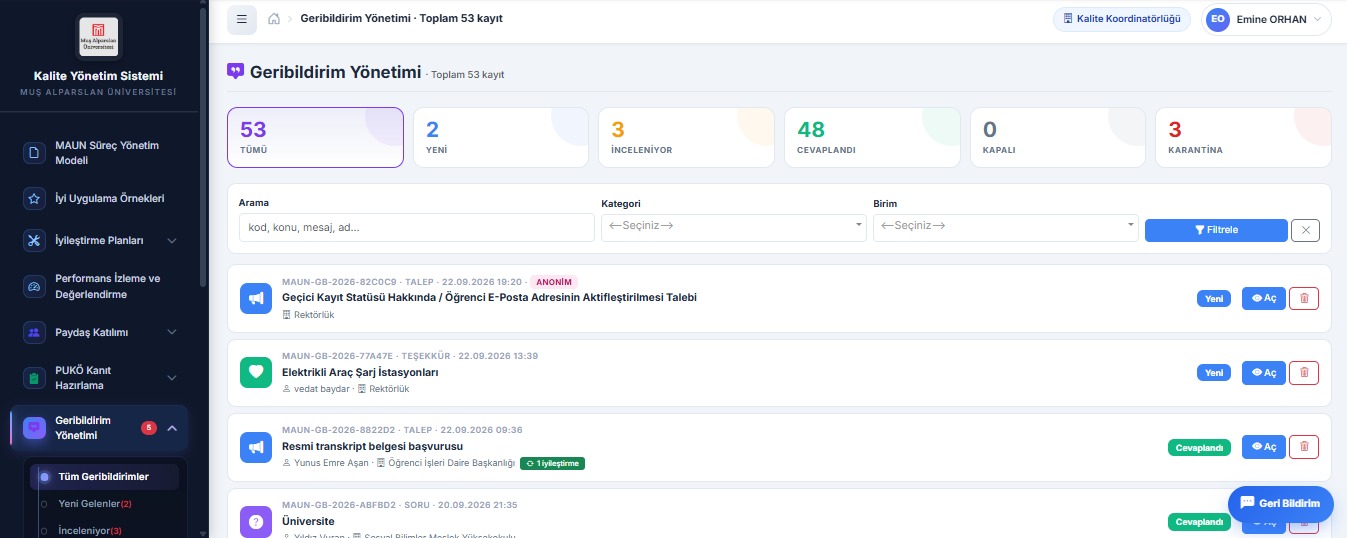
Task: Open İyi Uygulama Örnekleri star icon
Action: click(34, 198)
